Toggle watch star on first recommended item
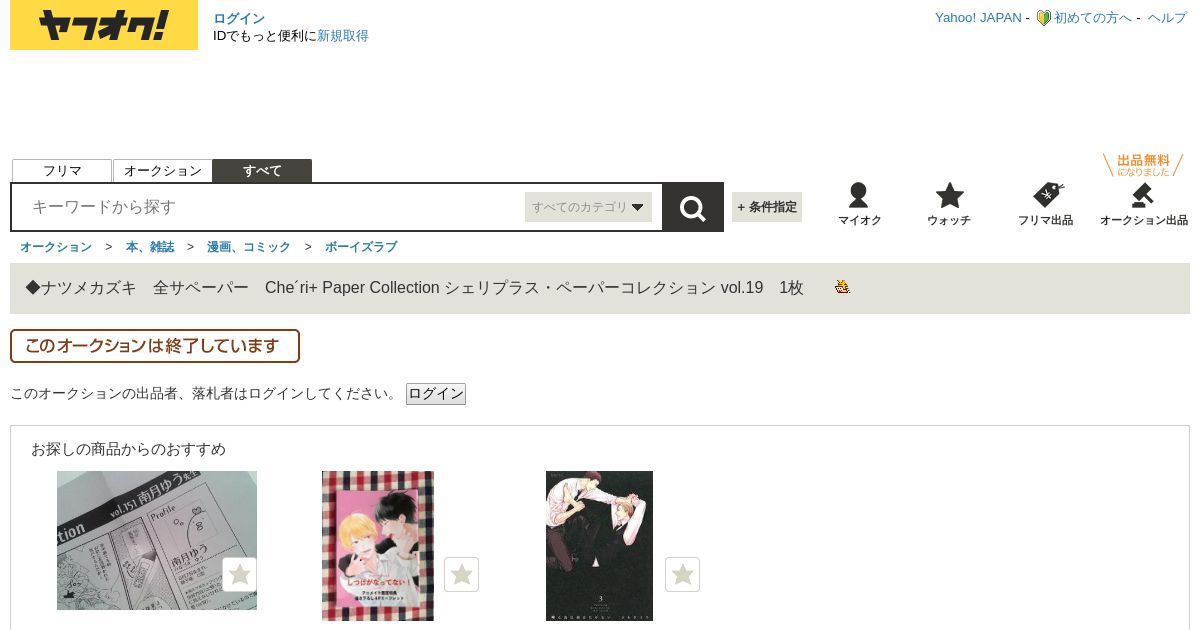 pyautogui.click(x=239, y=574)
